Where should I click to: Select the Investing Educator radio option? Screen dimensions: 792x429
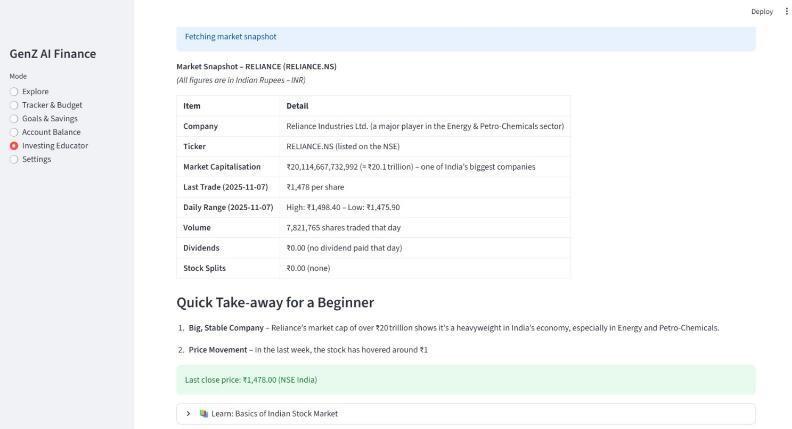[x=14, y=146]
